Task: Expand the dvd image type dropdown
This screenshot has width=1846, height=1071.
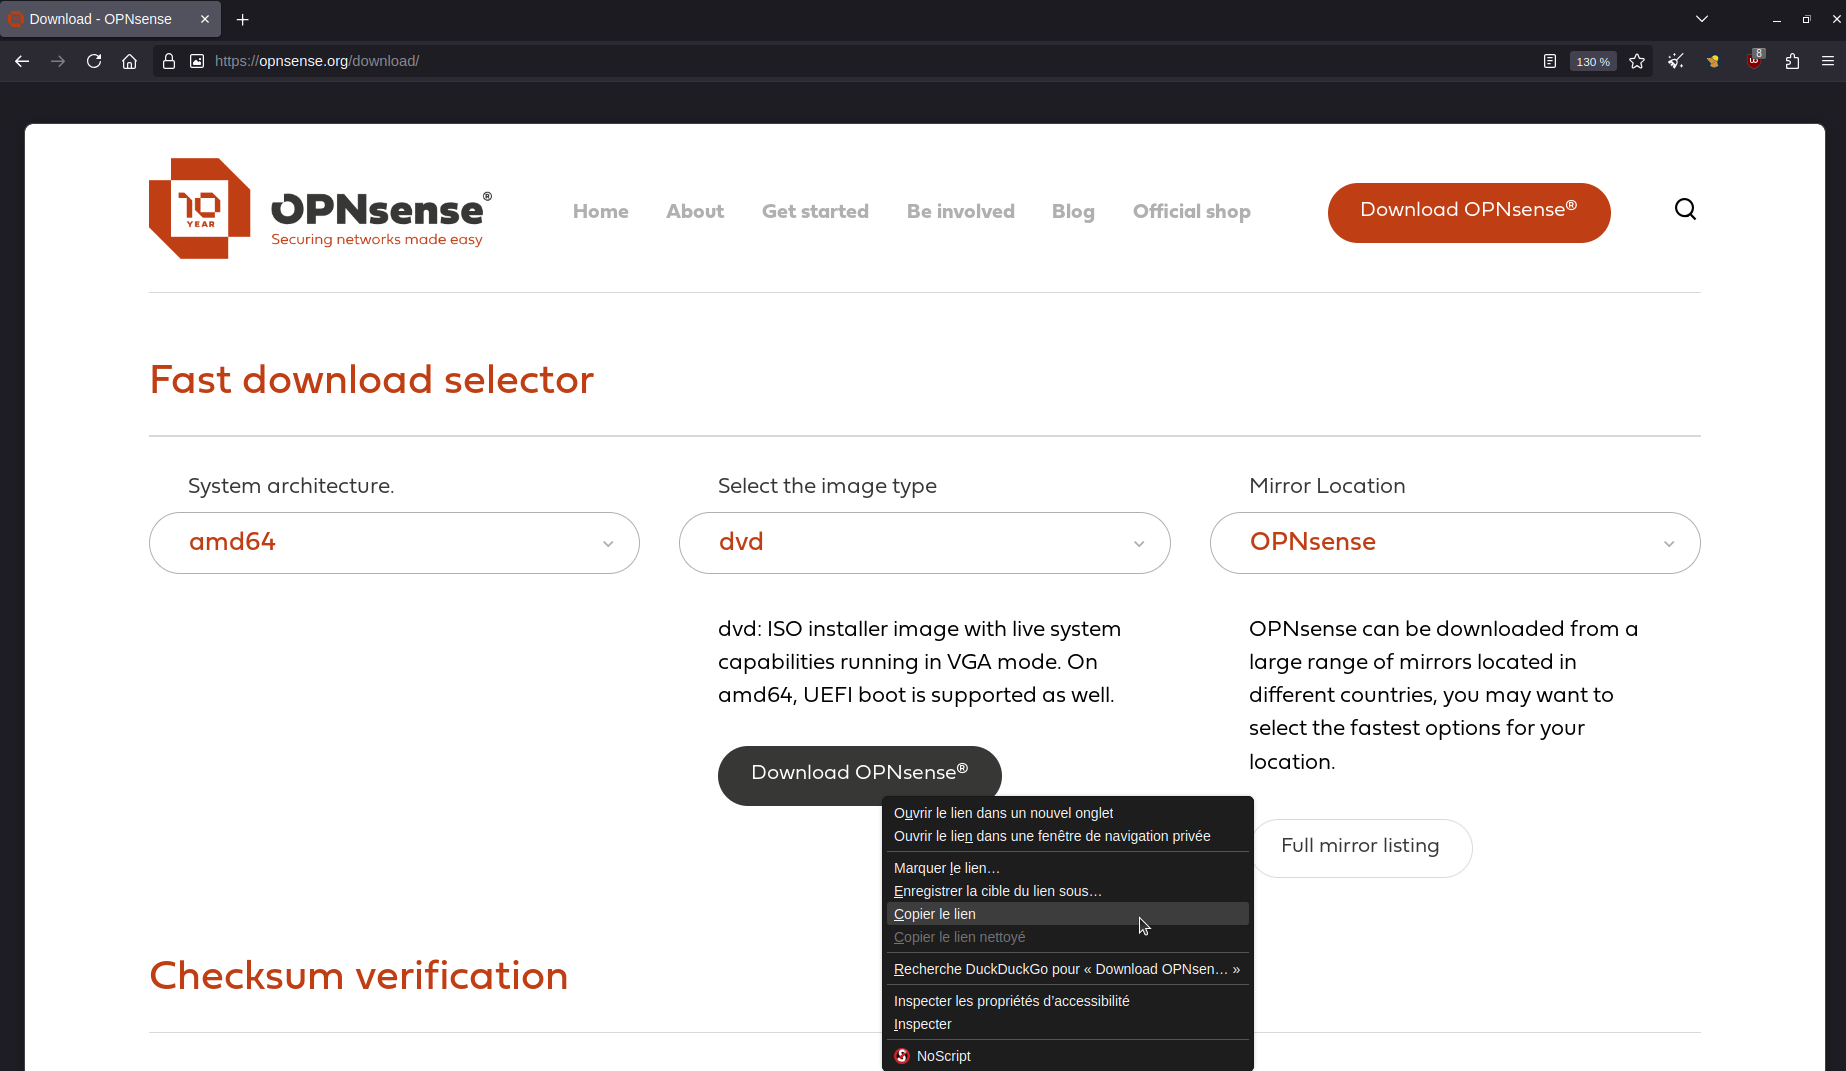Action: [924, 542]
